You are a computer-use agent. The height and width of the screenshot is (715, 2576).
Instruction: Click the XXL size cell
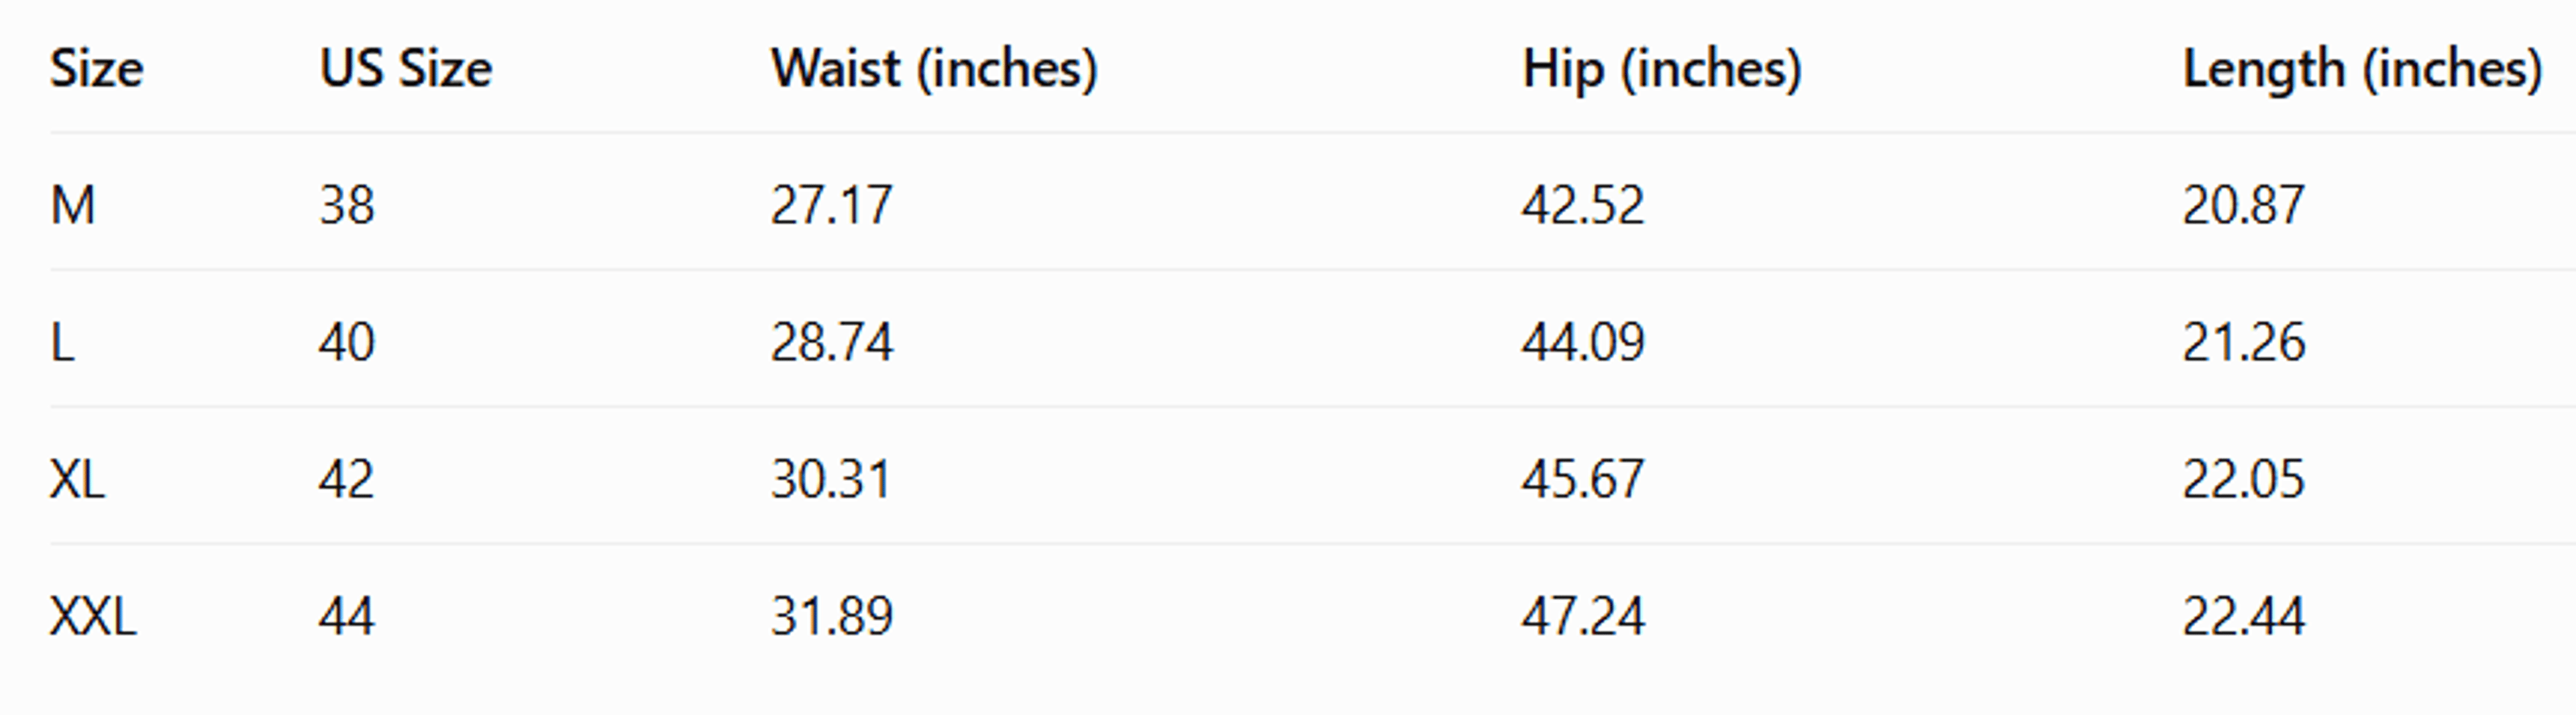point(93,617)
